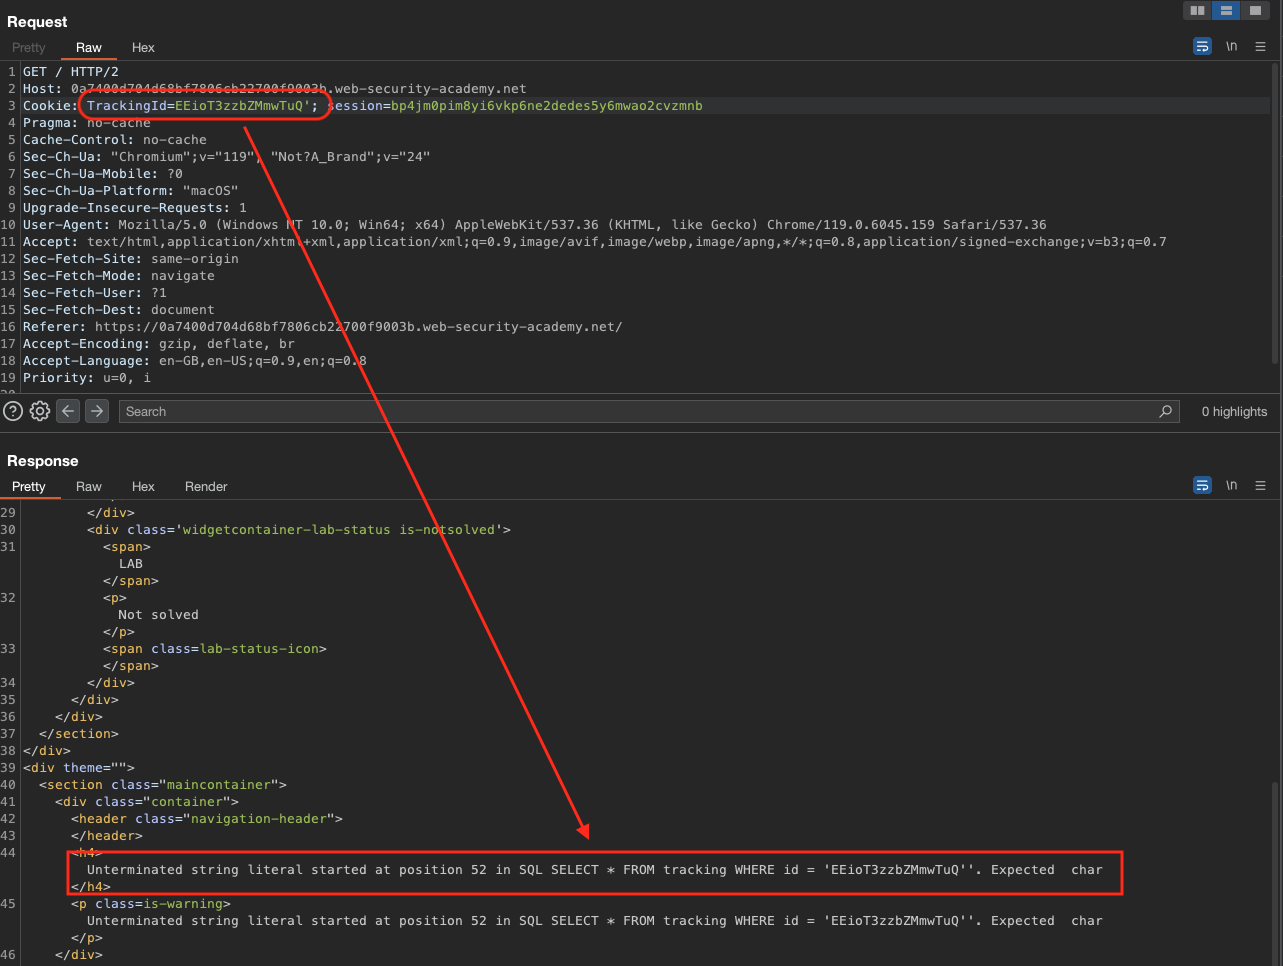Open Response panel hamburger options menu
This screenshot has height=966, width=1283.
1260,486
